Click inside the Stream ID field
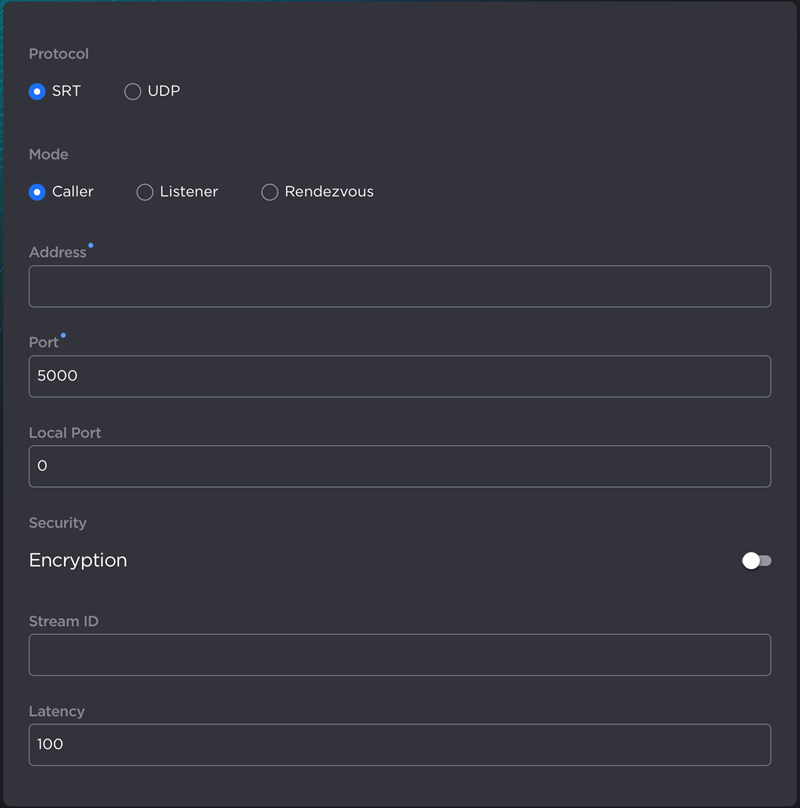Screen dimensions: 800x808 (400, 654)
